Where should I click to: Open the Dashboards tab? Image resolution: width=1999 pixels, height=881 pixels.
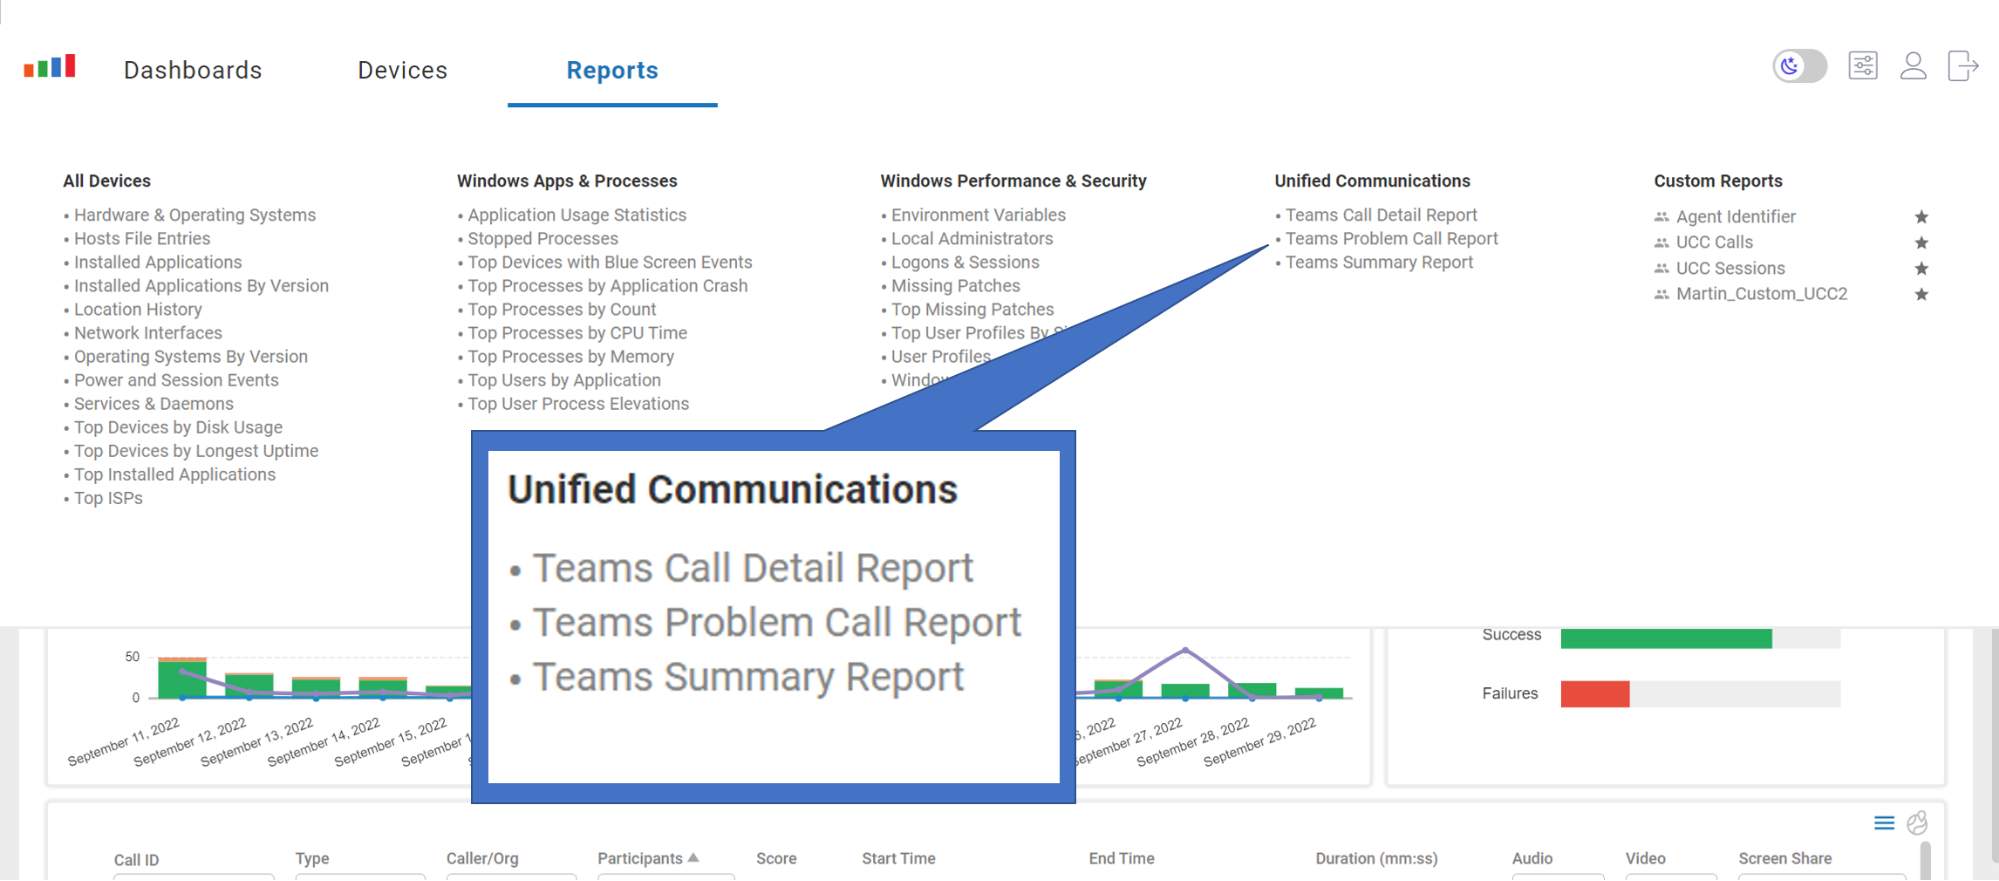(x=193, y=70)
